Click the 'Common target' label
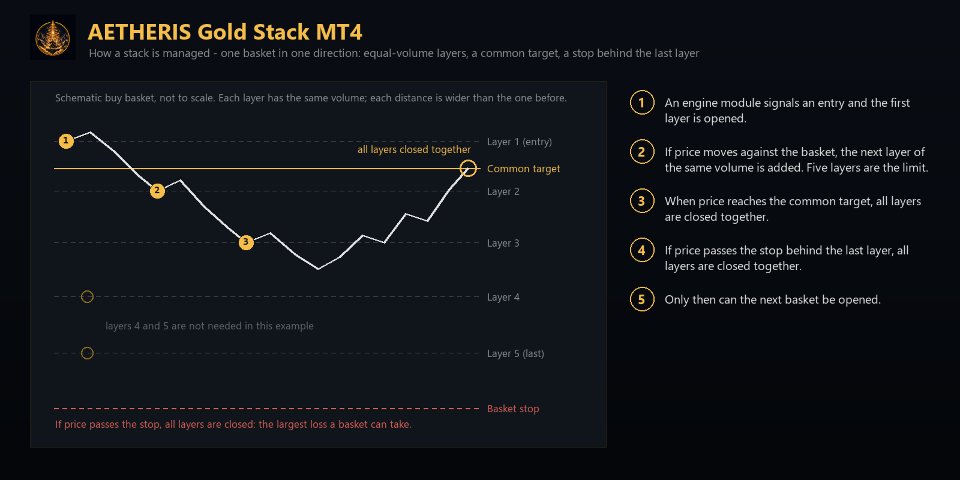The width and height of the screenshot is (960, 480). [x=523, y=169]
